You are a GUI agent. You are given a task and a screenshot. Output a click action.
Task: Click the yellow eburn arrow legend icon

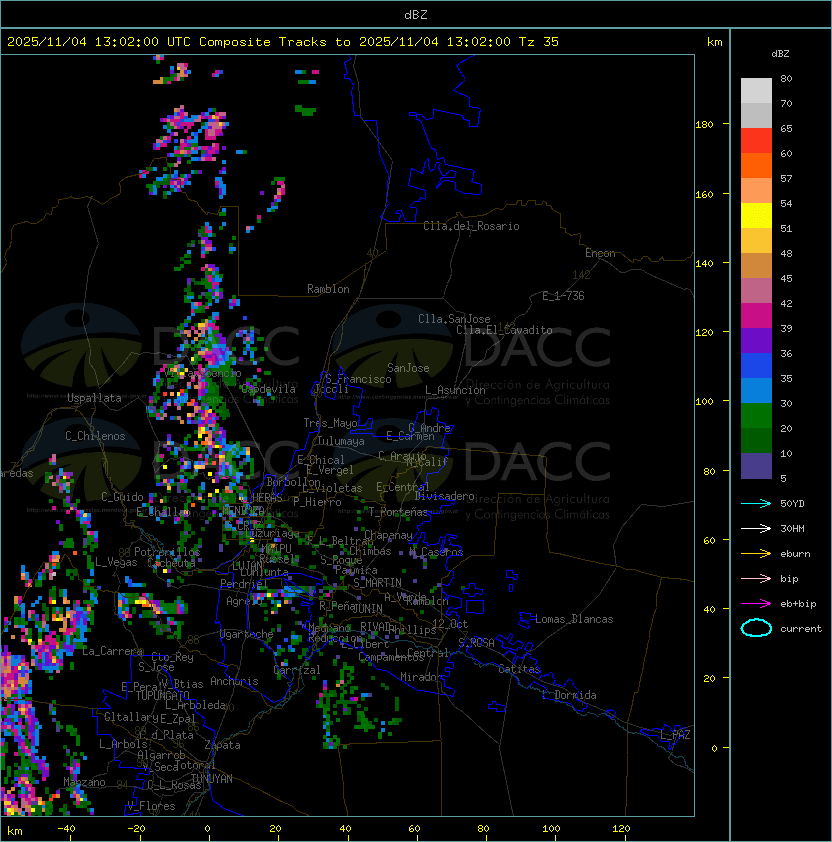coord(756,553)
